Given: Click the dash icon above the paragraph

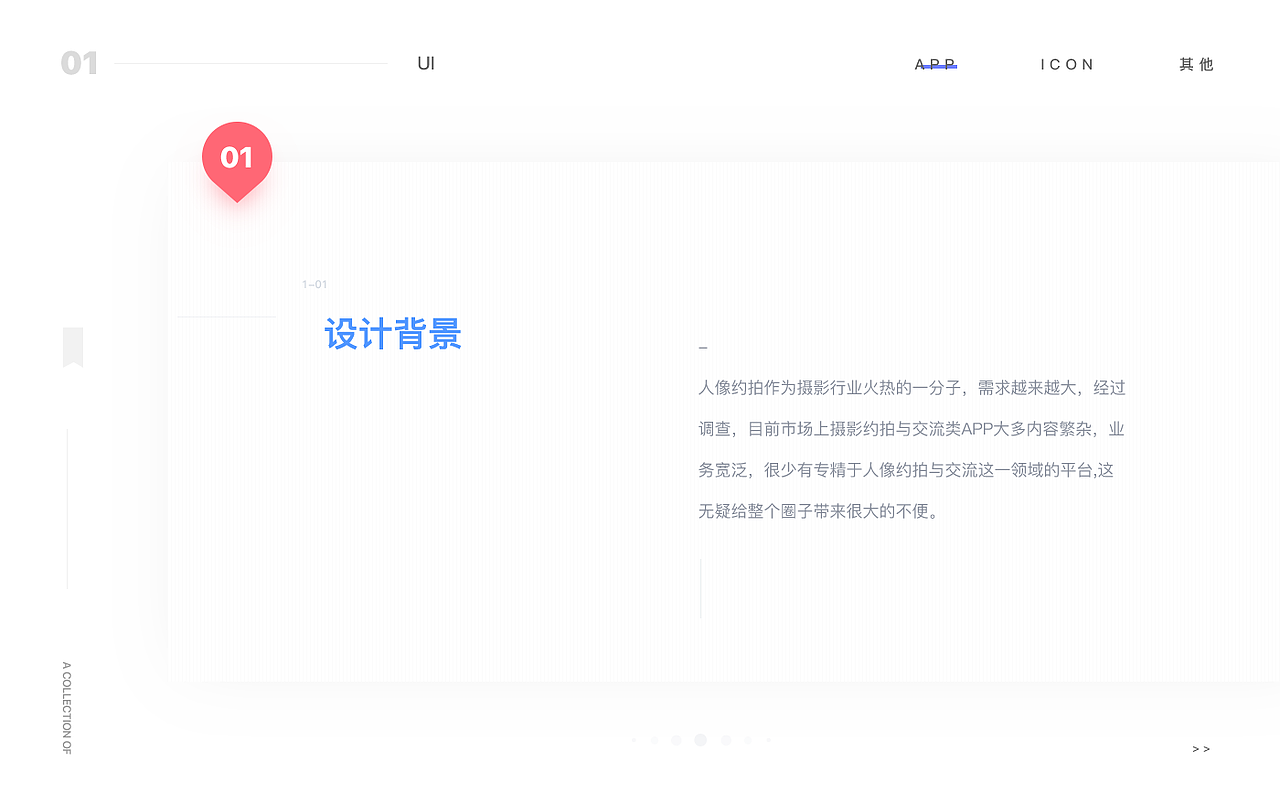Looking at the screenshot, I should [703, 347].
